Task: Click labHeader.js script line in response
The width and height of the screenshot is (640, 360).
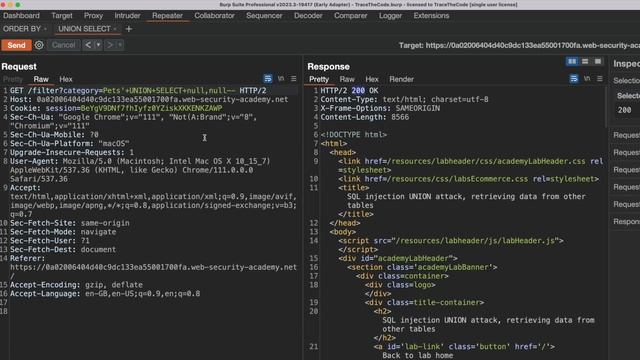Action: coord(451,241)
